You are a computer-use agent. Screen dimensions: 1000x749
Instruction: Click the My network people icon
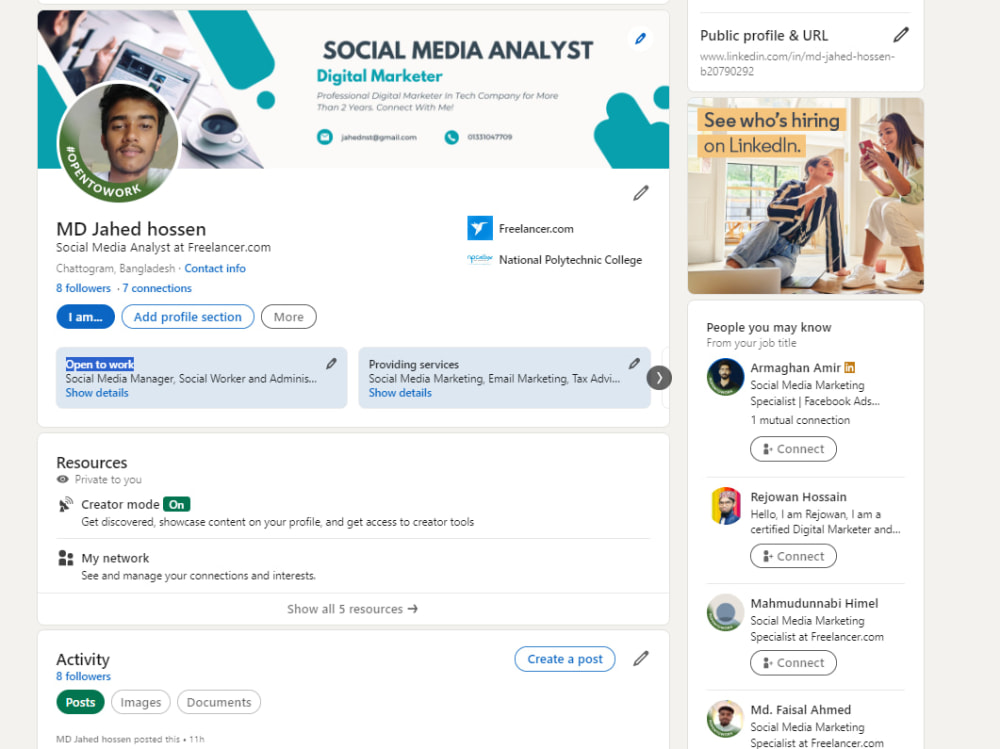click(65, 558)
